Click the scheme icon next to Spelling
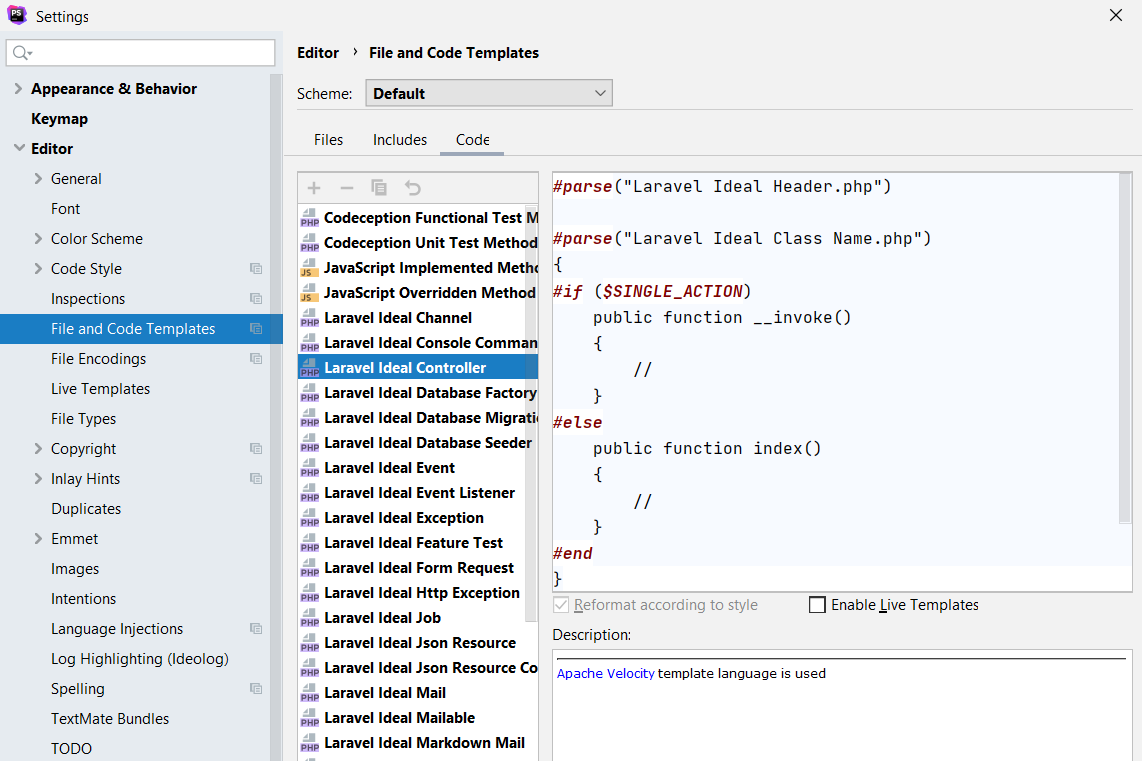The height and width of the screenshot is (761, 1142). click(256, 688)
